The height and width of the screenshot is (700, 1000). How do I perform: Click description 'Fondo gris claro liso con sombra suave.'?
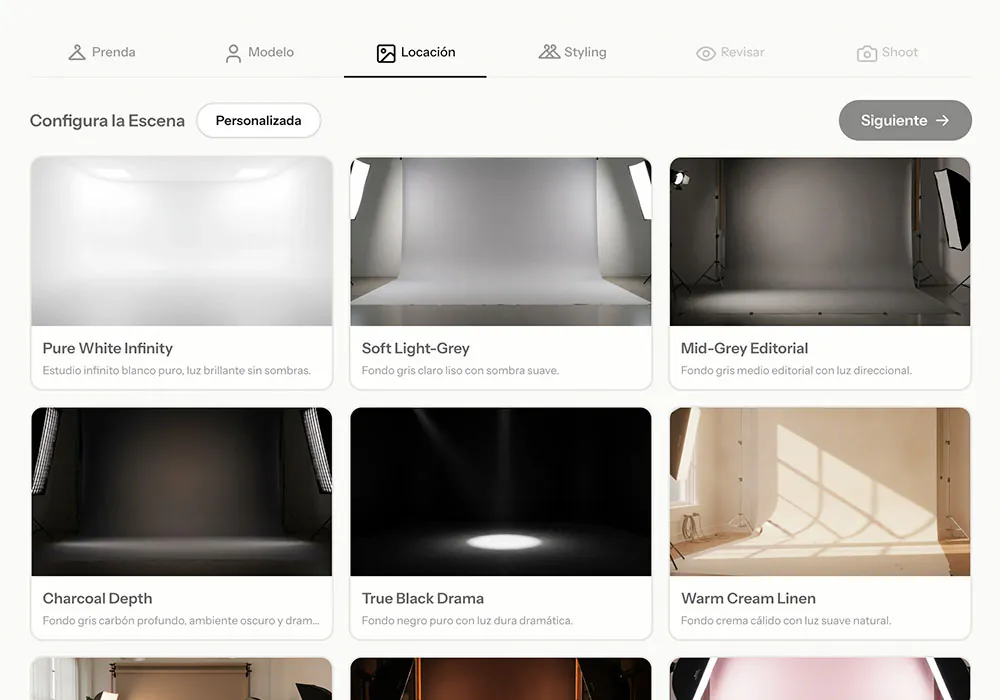[x=460, y=370]
